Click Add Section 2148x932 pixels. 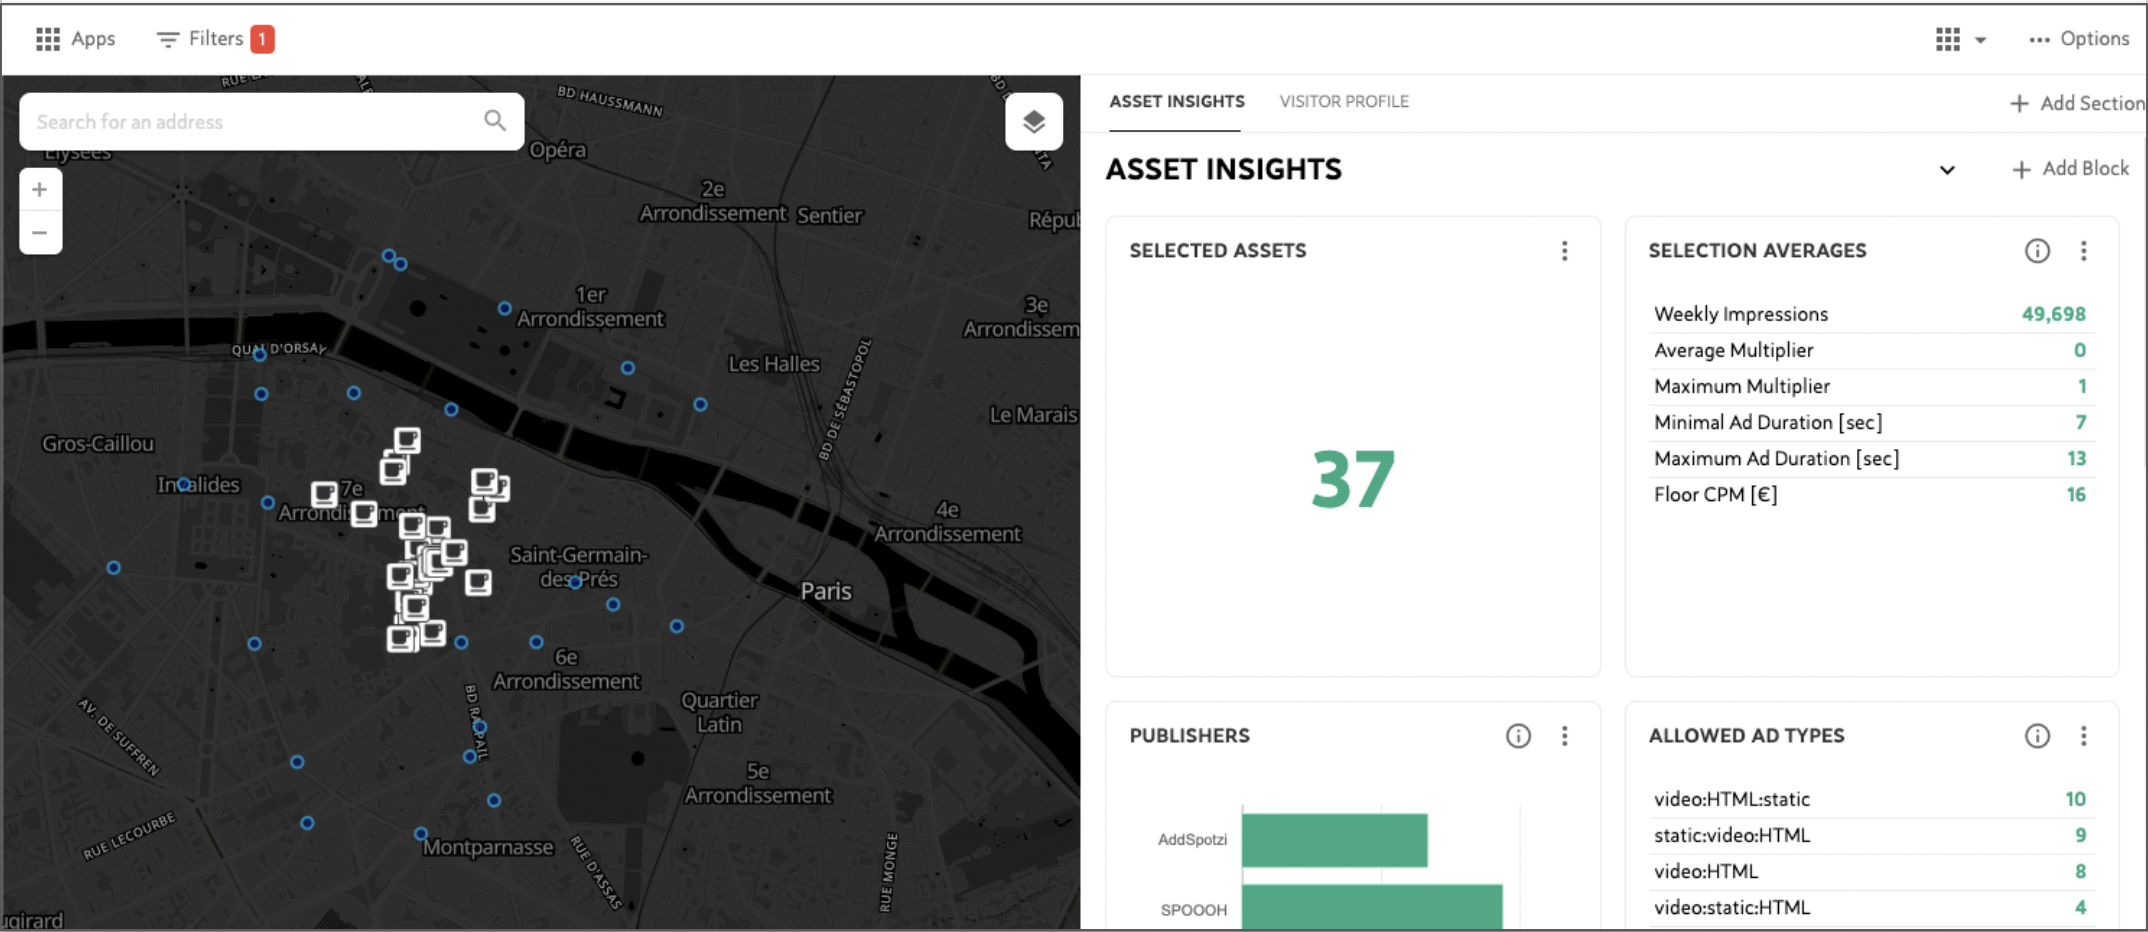(x=2076, y=103)
